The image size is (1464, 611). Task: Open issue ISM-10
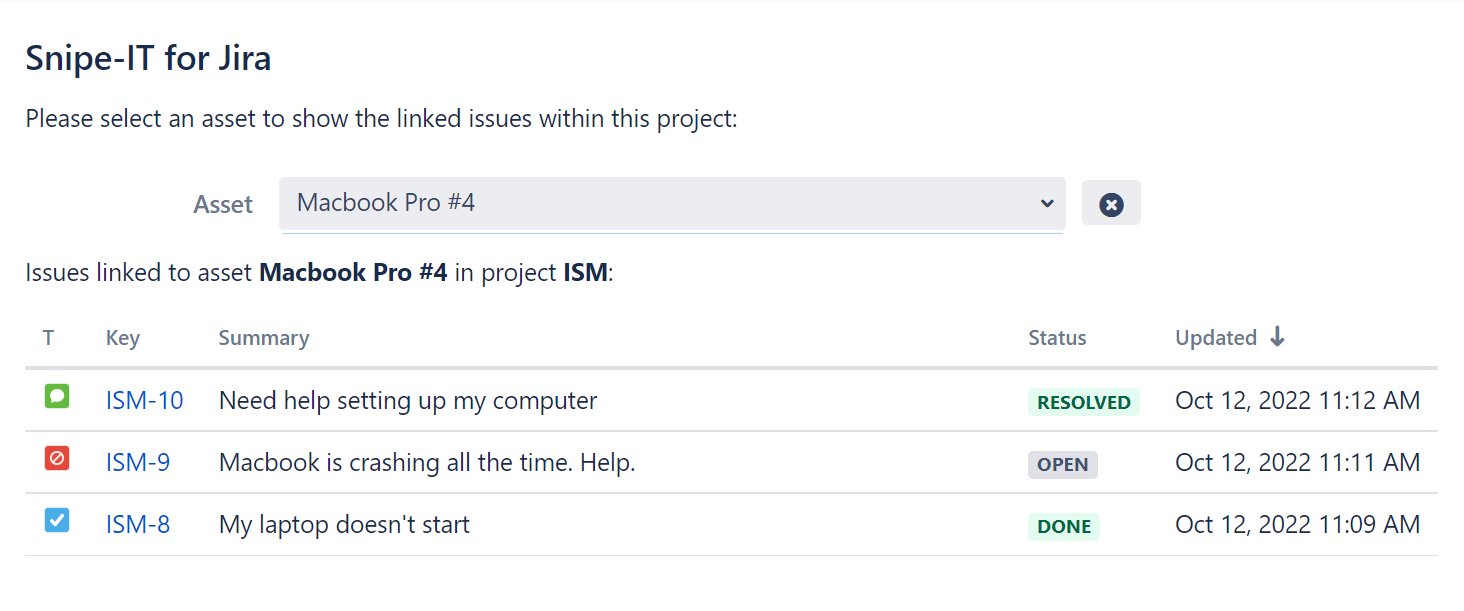[144, 400]
